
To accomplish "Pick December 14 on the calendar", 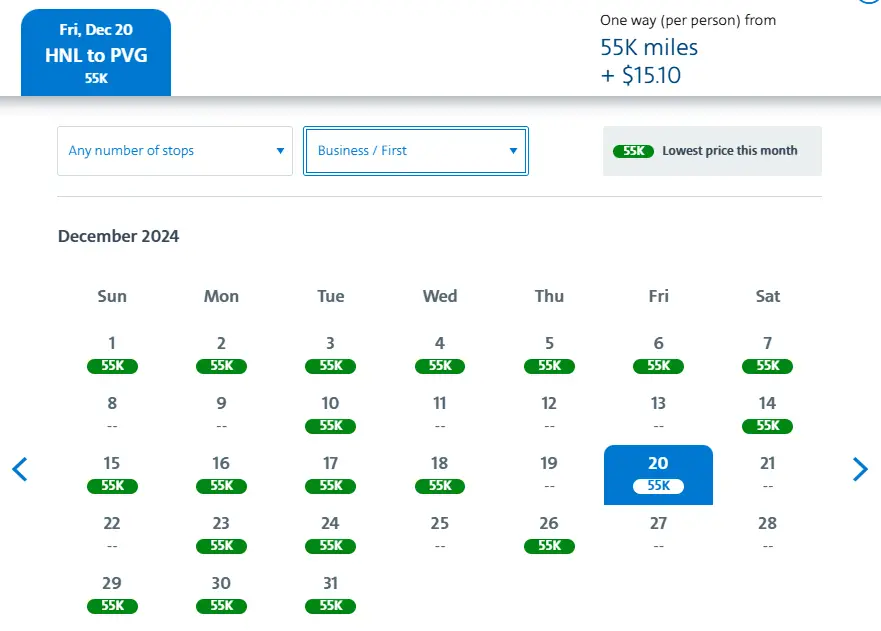I will (x=767, y=414).
